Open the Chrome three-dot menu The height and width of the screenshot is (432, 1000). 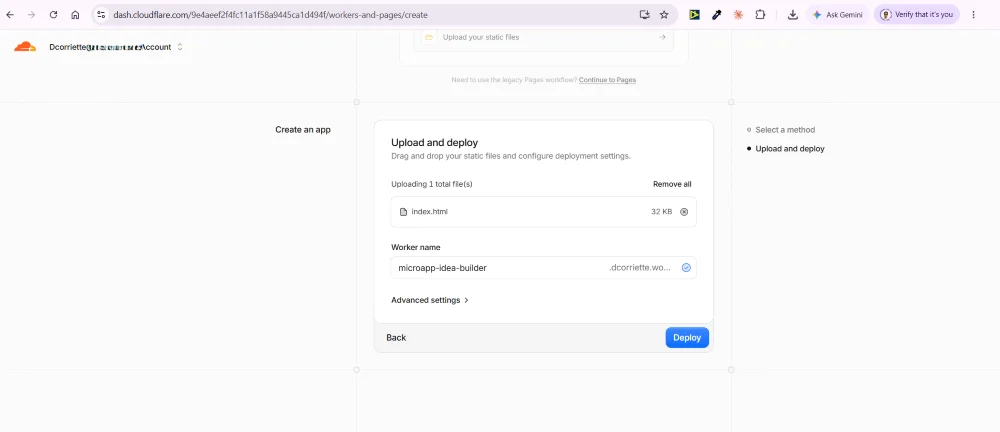point(973,15)
